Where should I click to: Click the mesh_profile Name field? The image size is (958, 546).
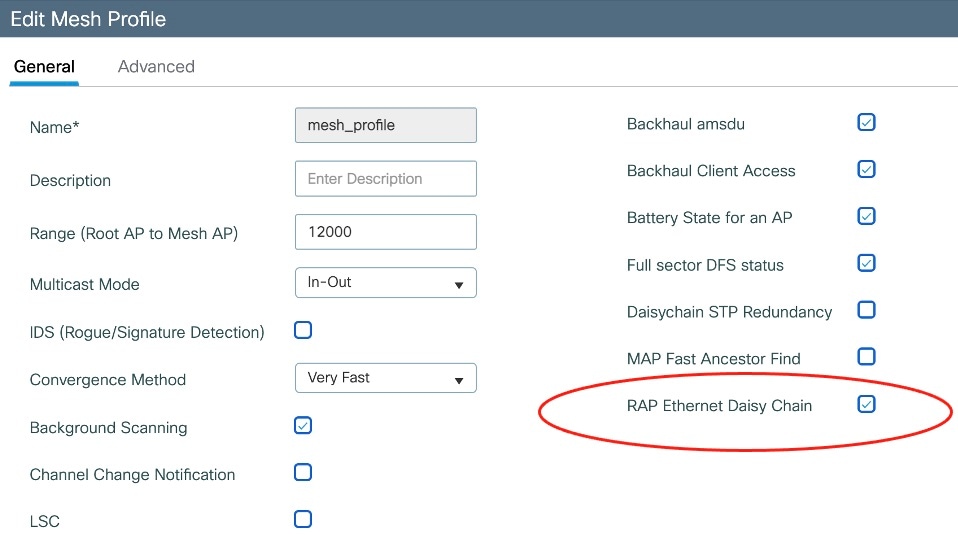386,125
